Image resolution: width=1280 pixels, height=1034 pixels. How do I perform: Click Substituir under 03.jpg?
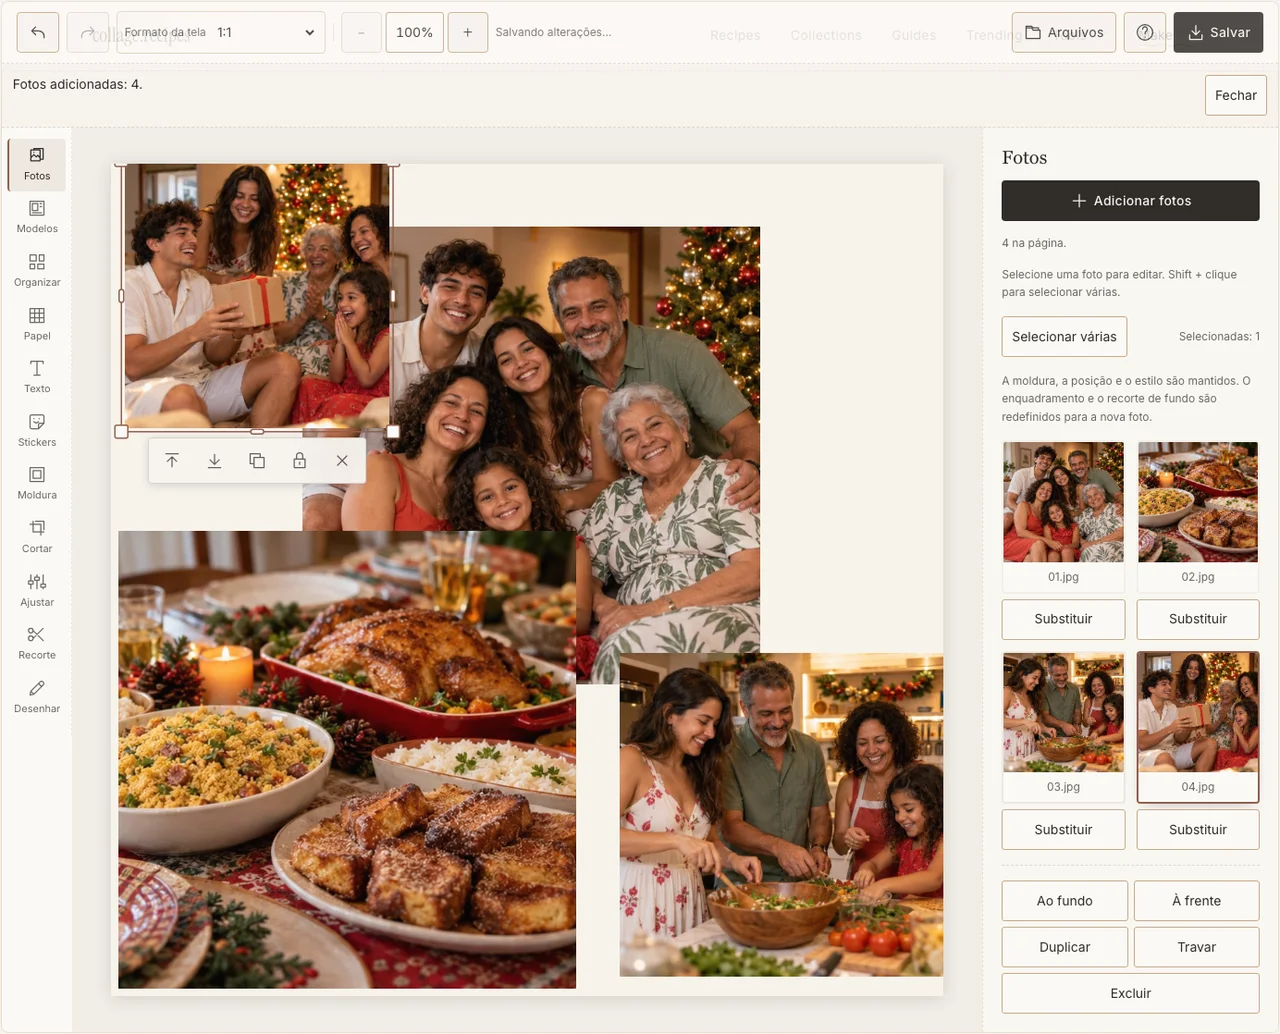click(x=1063, y=830)
